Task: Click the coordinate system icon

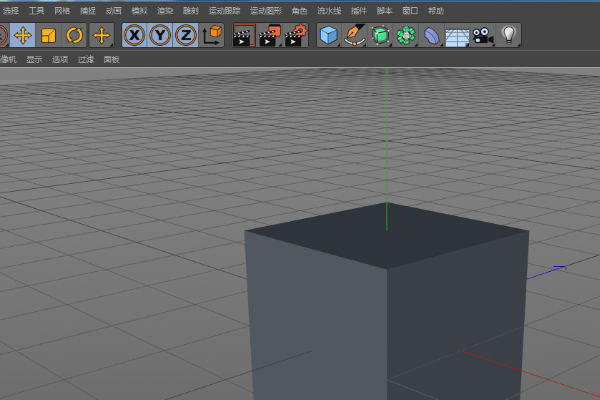Action: pos(212,36)
